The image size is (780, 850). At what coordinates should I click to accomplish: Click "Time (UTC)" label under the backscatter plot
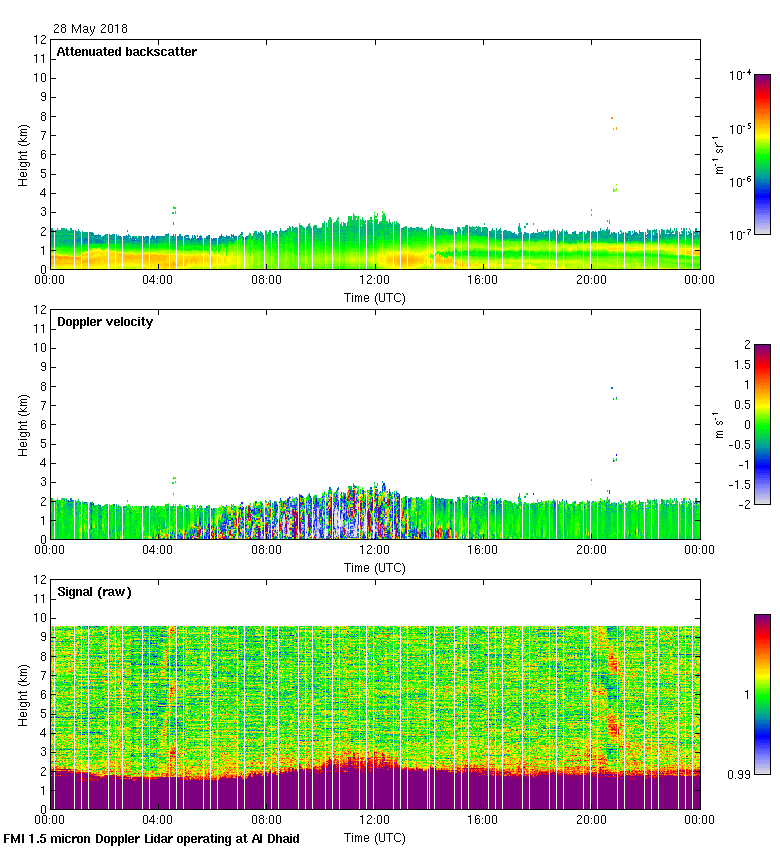pyautogui.click(x=374, y=297)
